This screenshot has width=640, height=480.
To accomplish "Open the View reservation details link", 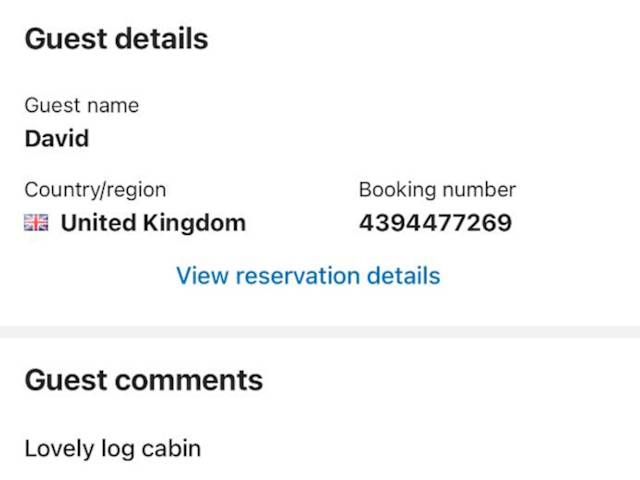I will point(308,276).
